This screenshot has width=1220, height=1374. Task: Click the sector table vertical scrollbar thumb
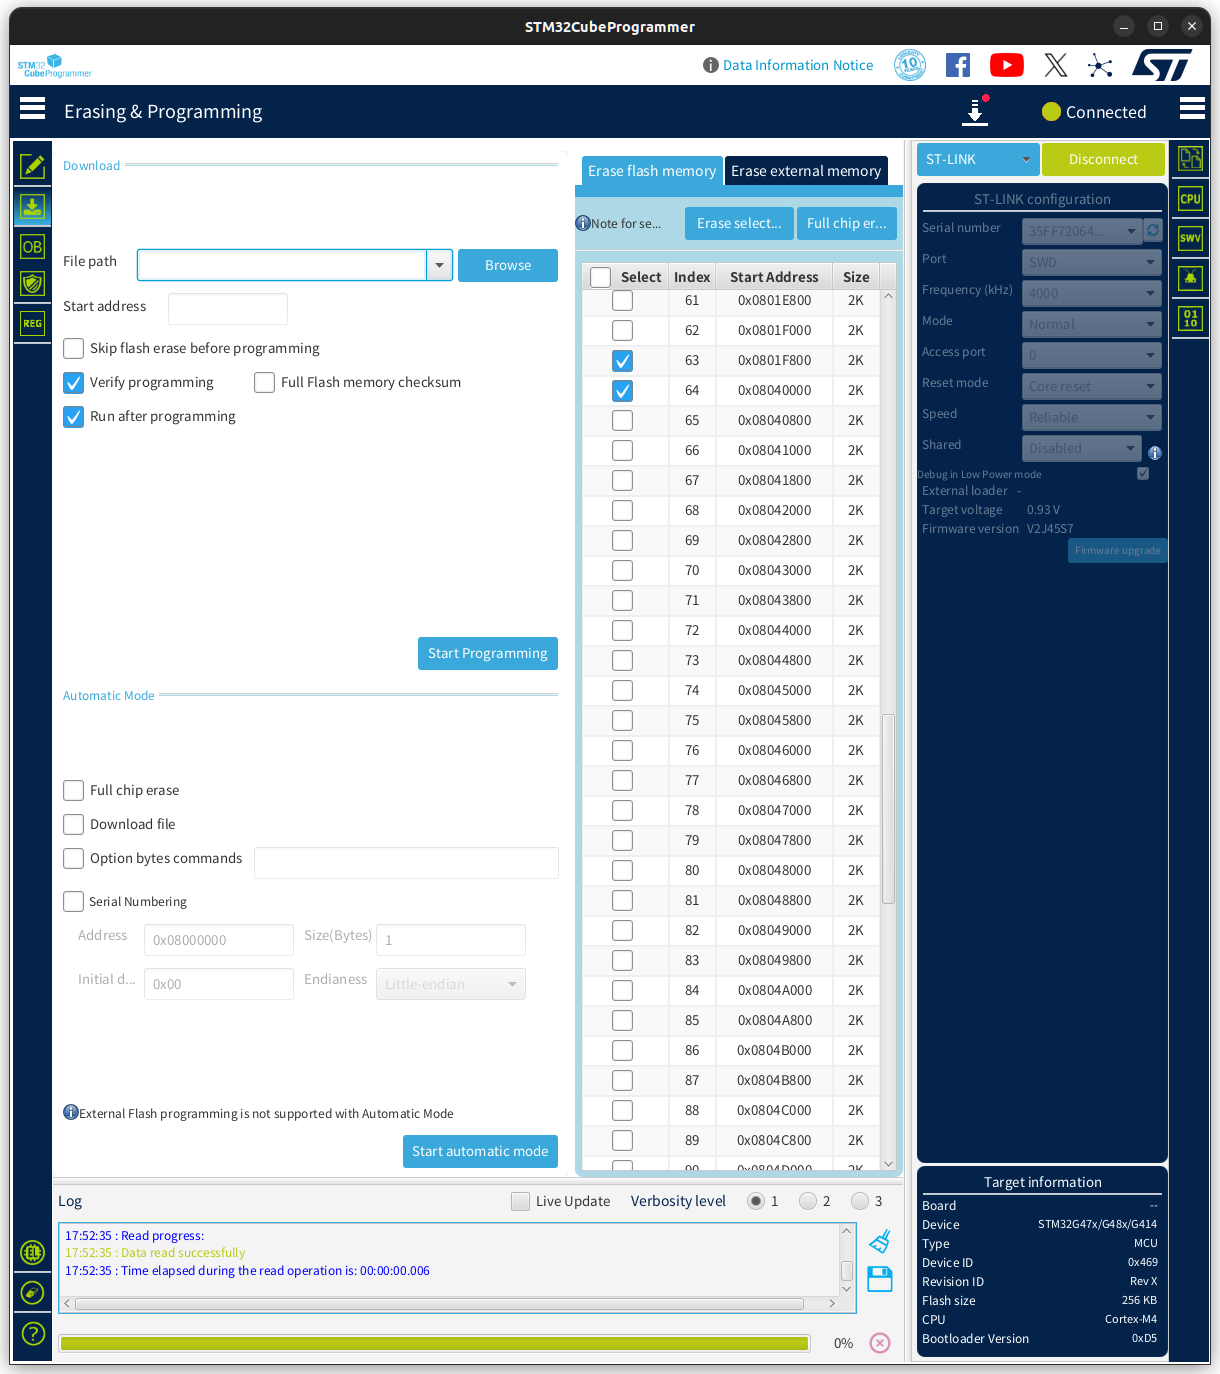pos(888,808)
